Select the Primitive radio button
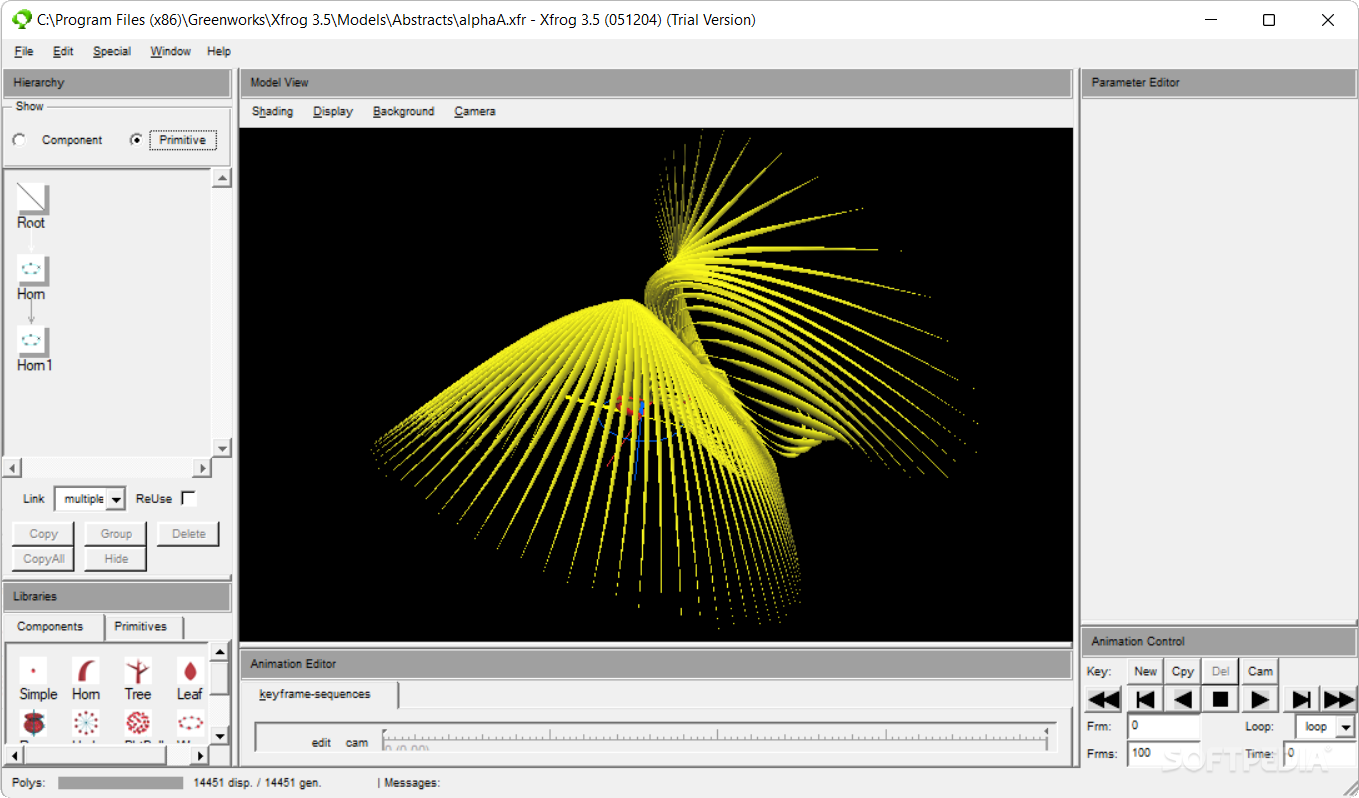This screenshot has width=1359, height=798. [x=136, y=140]
